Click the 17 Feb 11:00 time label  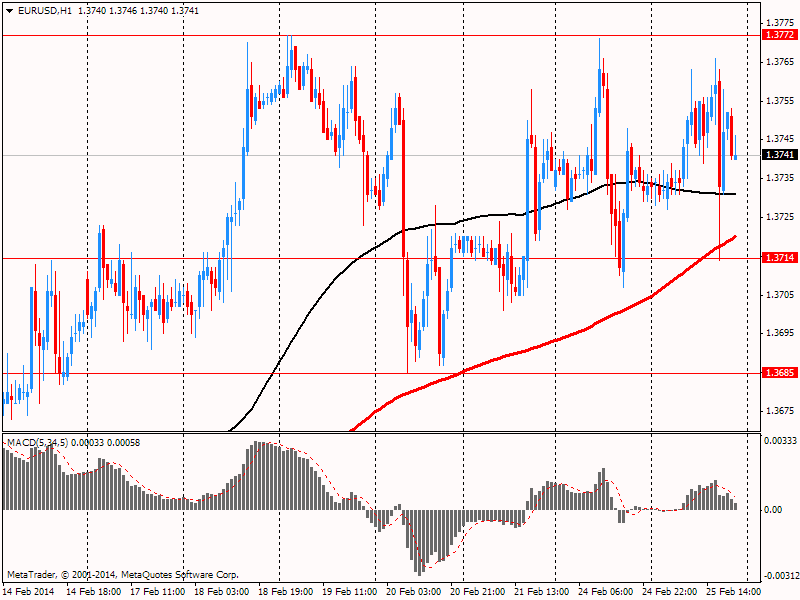(158, 592)
